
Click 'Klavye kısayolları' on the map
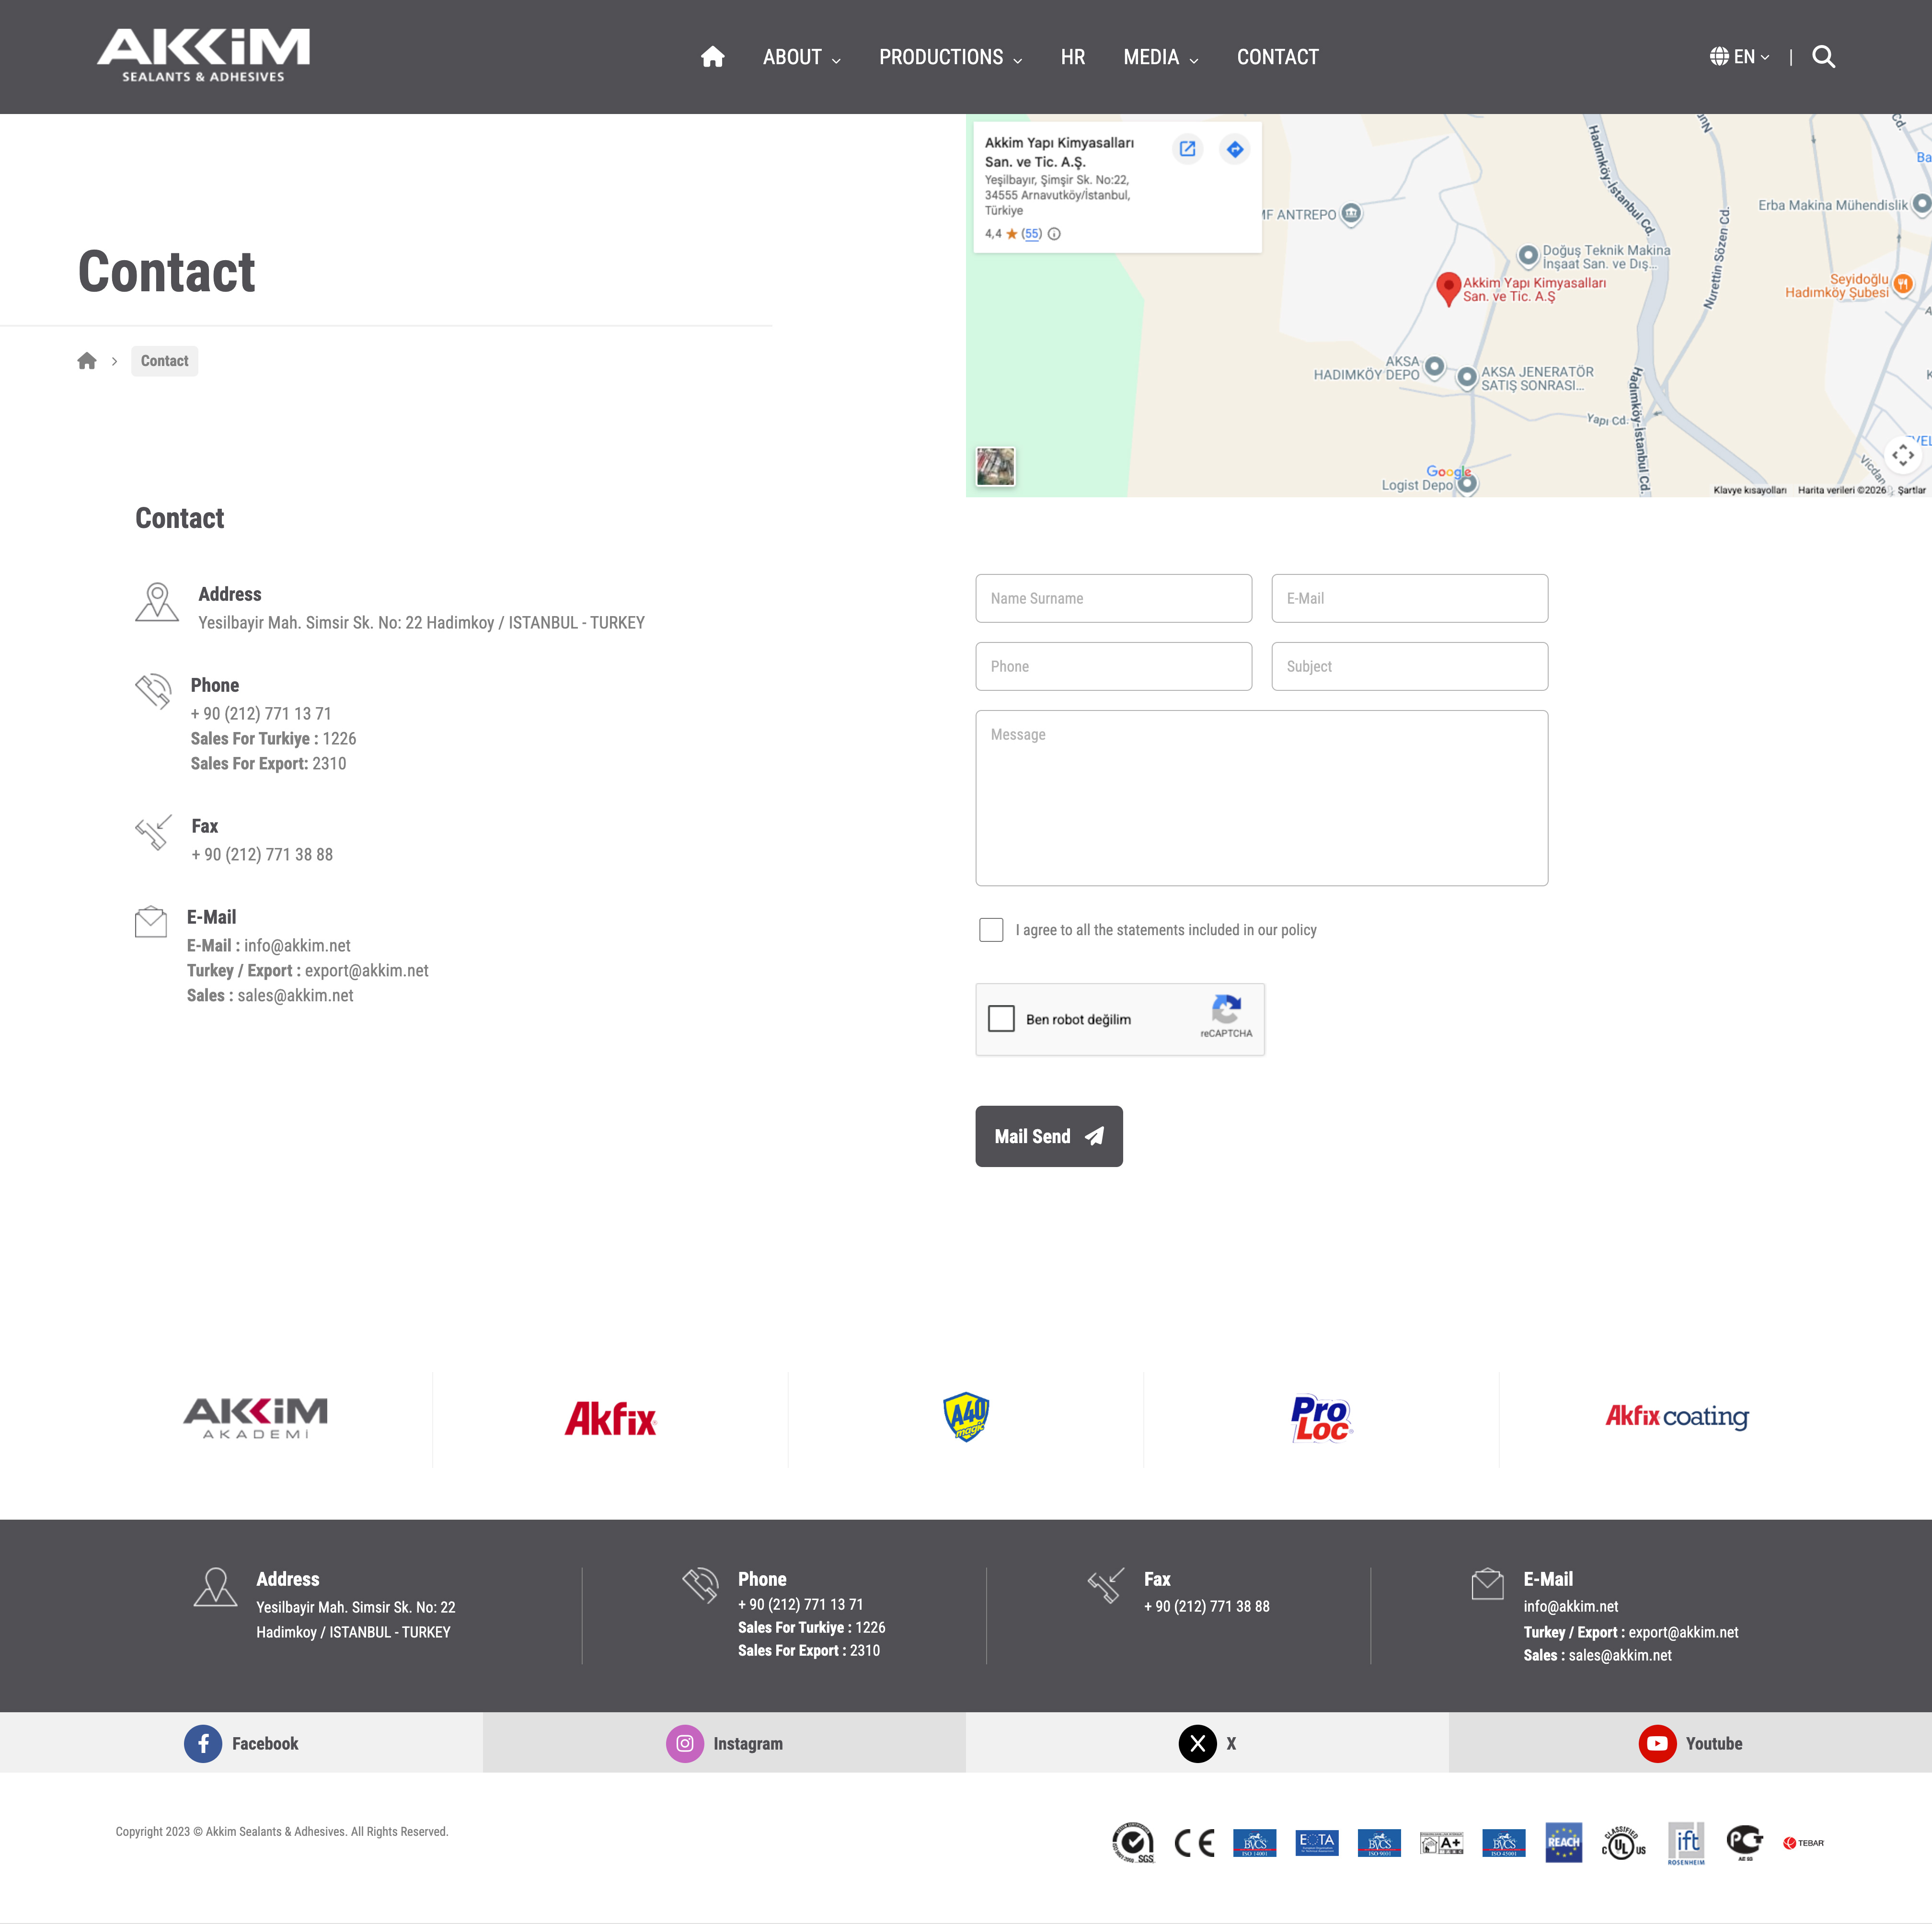tap(1749, 490)
